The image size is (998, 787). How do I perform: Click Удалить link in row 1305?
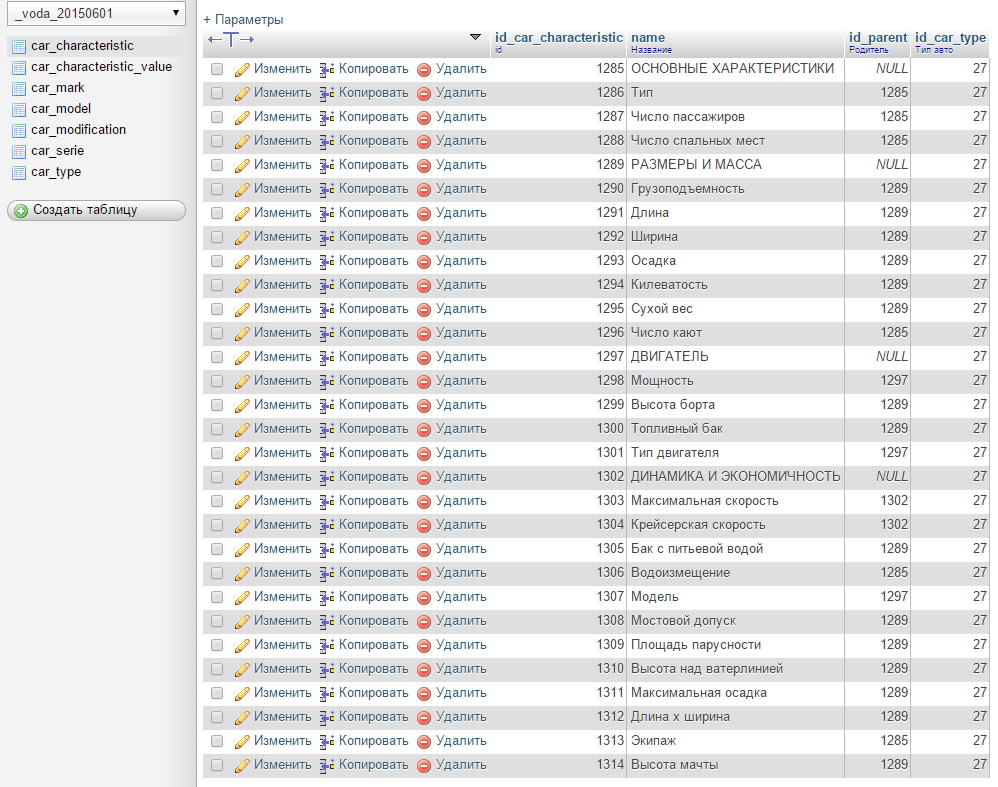[x=461, y=549]
